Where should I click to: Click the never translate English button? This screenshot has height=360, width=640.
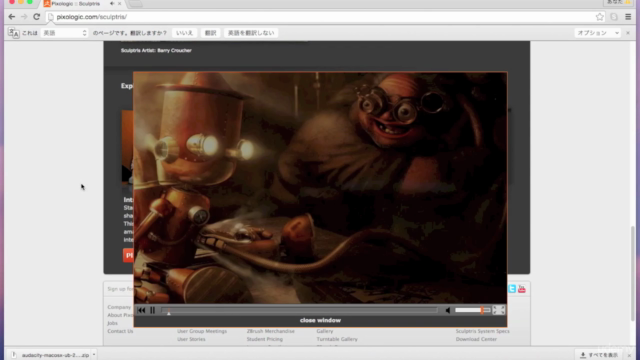[x=251, y=33]
